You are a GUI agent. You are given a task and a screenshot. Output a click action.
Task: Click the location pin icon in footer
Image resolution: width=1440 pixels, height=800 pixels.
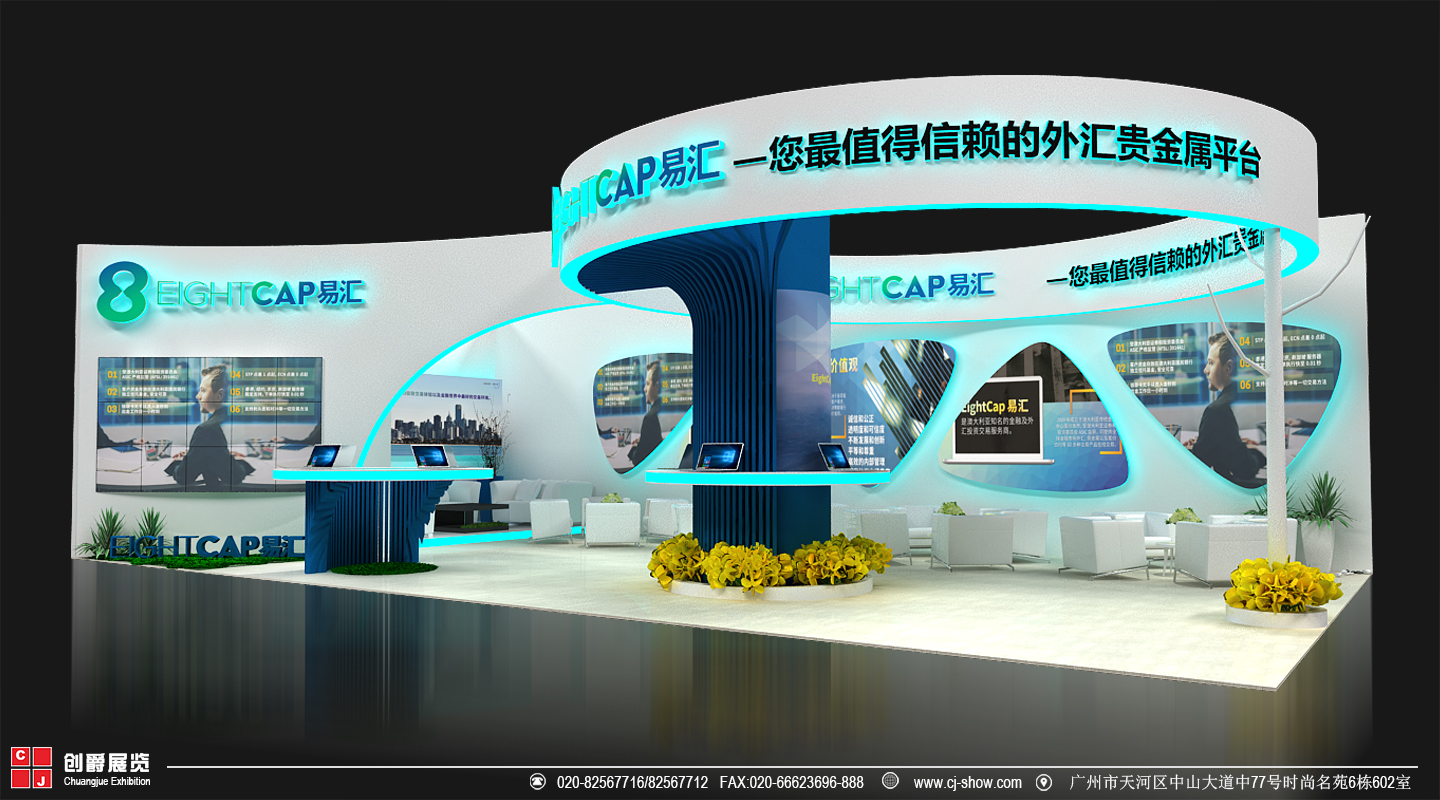[x=1044, y=782]
